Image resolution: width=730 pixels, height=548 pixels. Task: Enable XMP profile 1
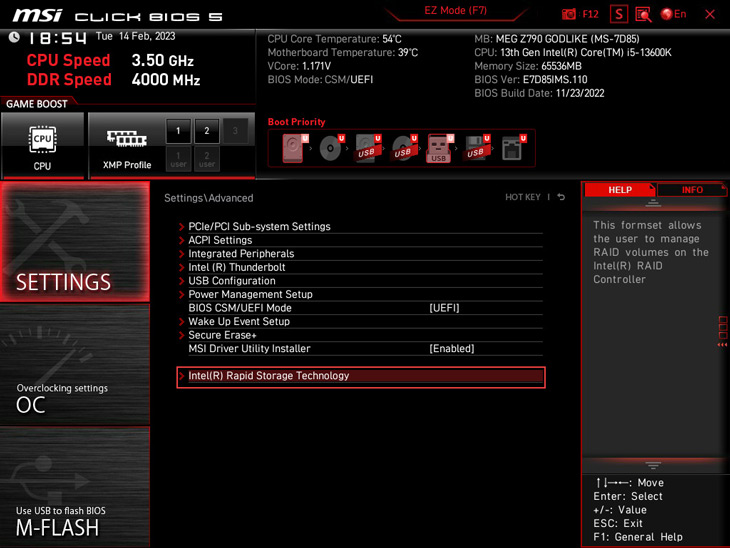point(178,131)
